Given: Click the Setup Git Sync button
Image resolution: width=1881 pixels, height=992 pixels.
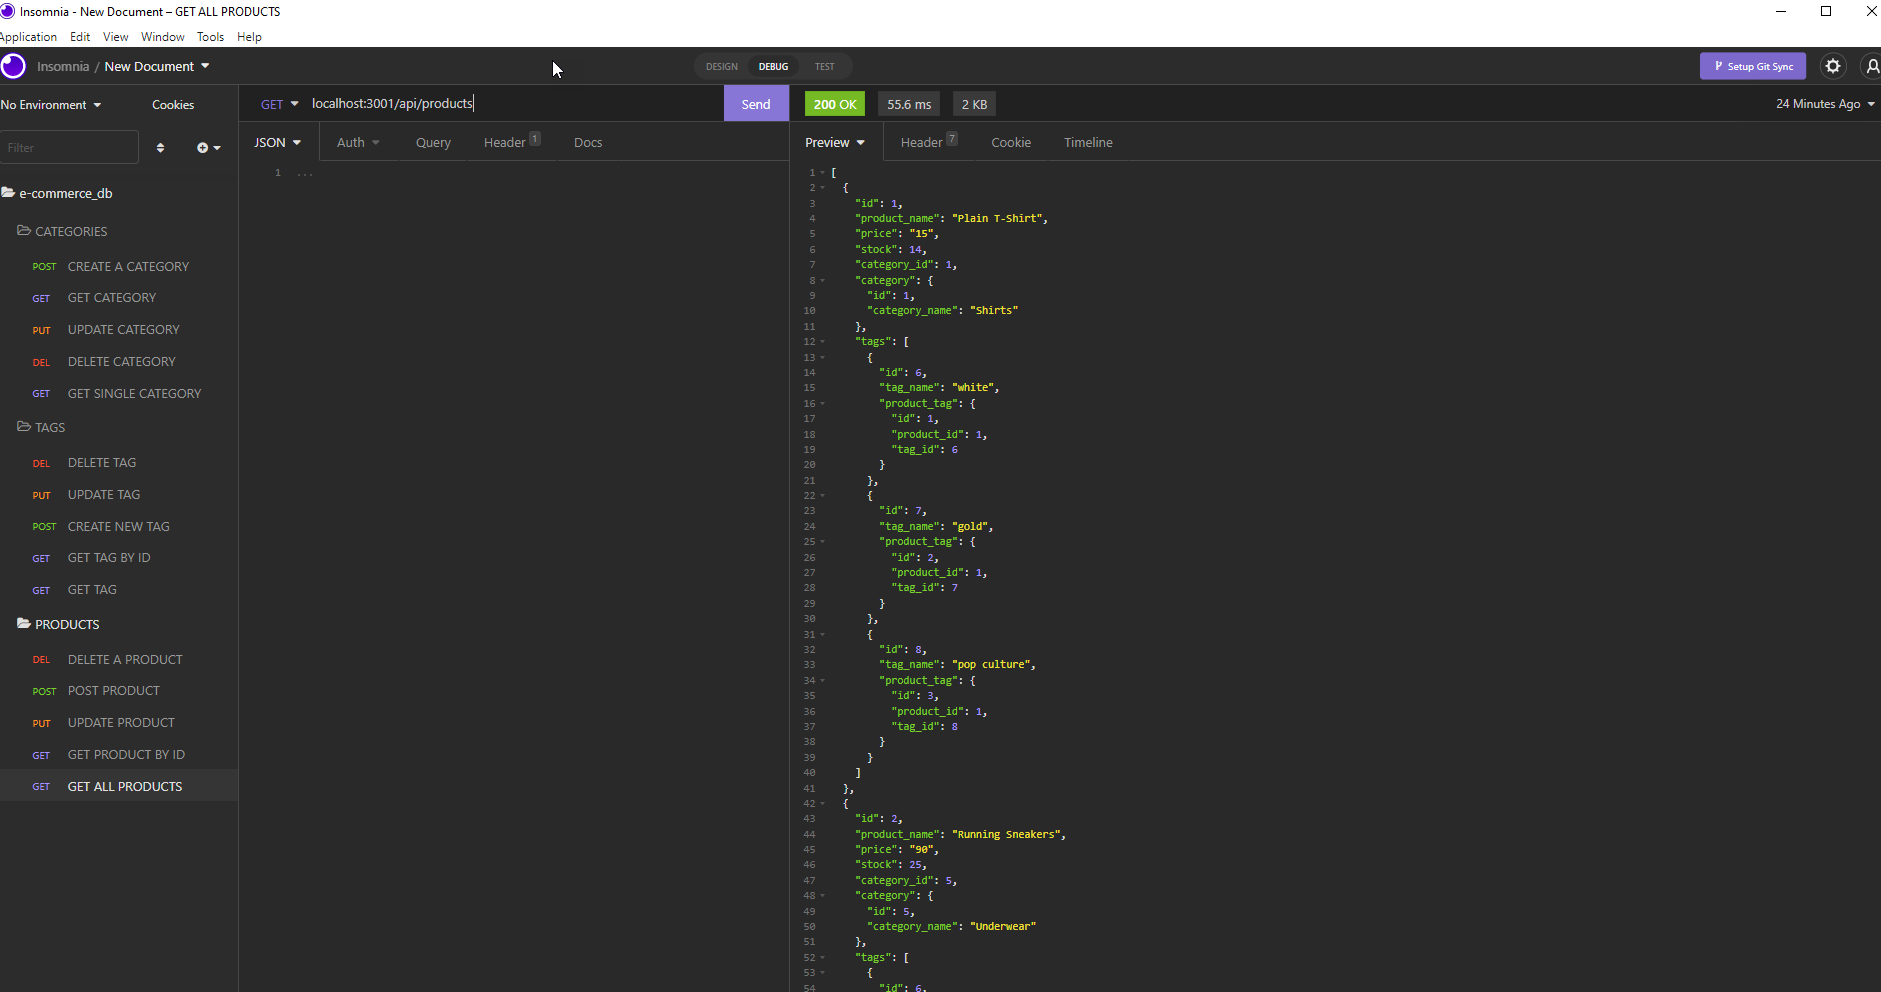Looking at the screenshot, I should (1752, 66).
